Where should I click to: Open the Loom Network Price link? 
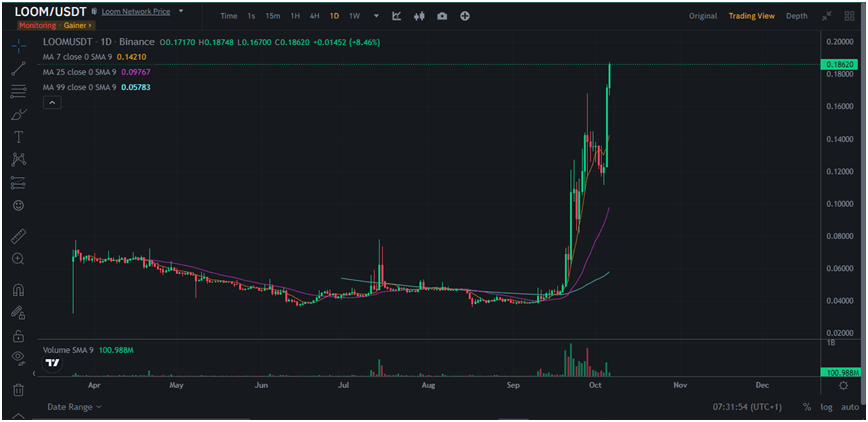coord(136,12)
